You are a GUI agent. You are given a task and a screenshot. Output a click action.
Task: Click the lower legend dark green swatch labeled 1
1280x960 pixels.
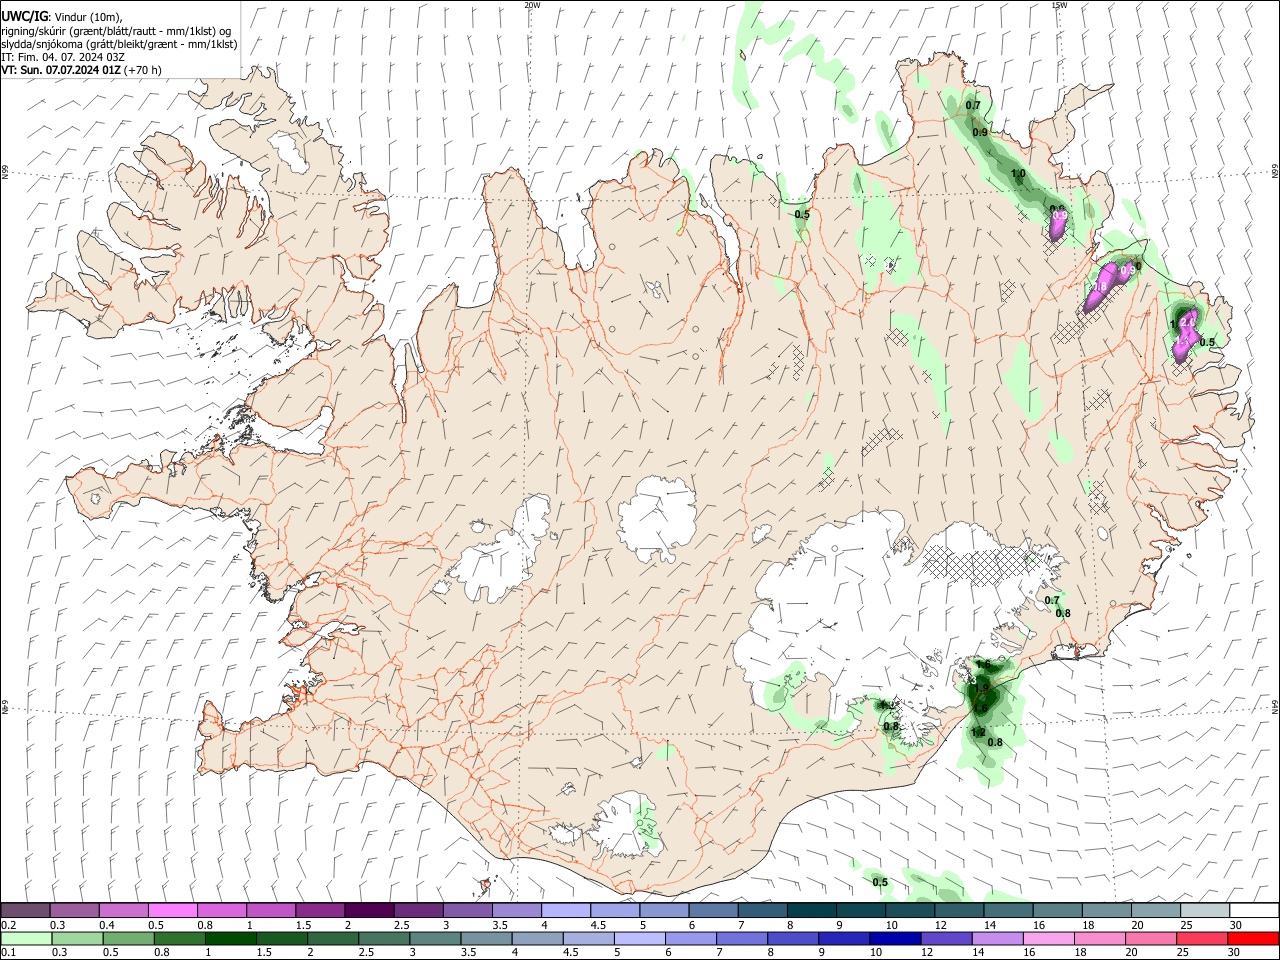(x=230, y=938)
